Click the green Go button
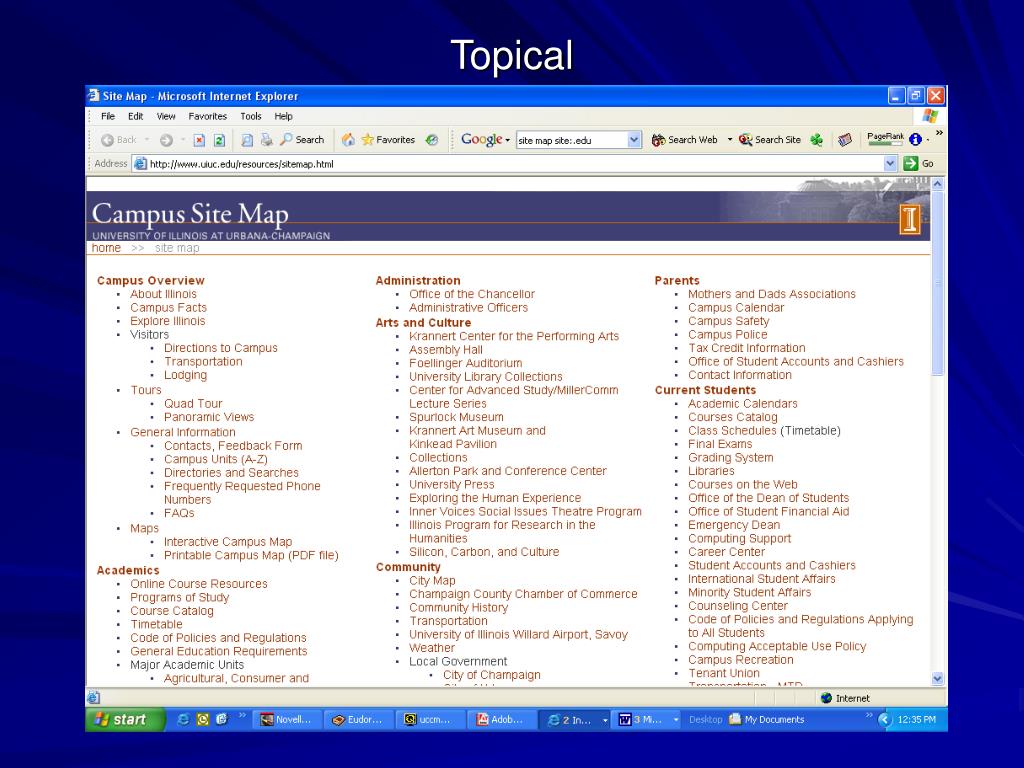This screenshot has width=1024, height=768. pos(918,163)
